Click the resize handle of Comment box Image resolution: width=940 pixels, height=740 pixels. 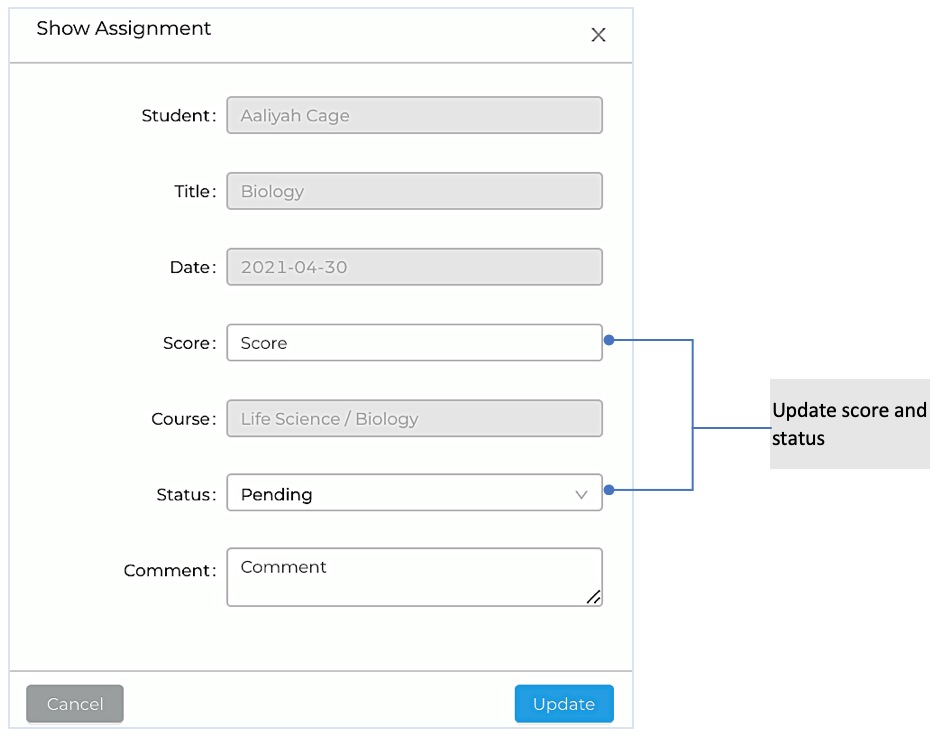click(593, 597)
